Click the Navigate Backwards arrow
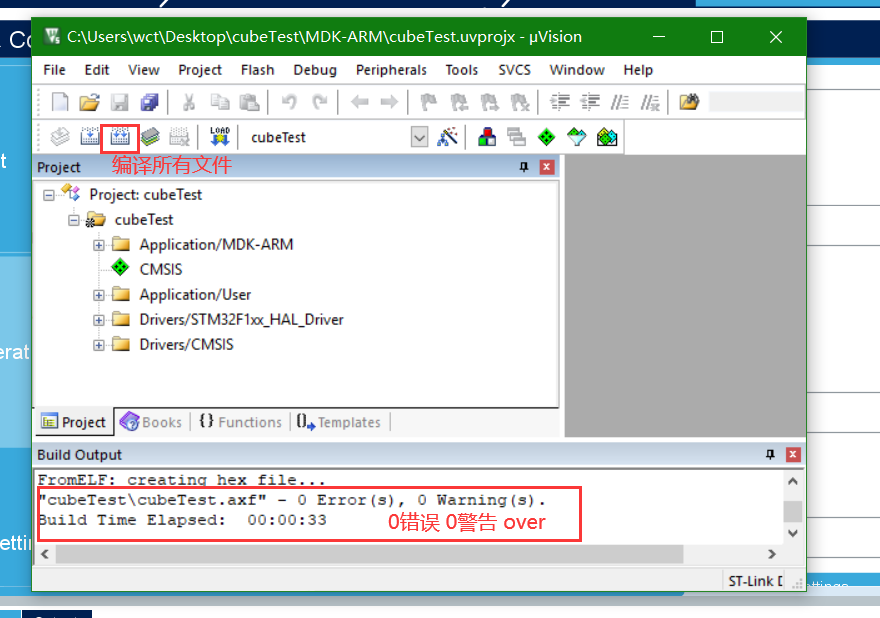This screenshot has width=880, height=618. [x=359, y=102]
